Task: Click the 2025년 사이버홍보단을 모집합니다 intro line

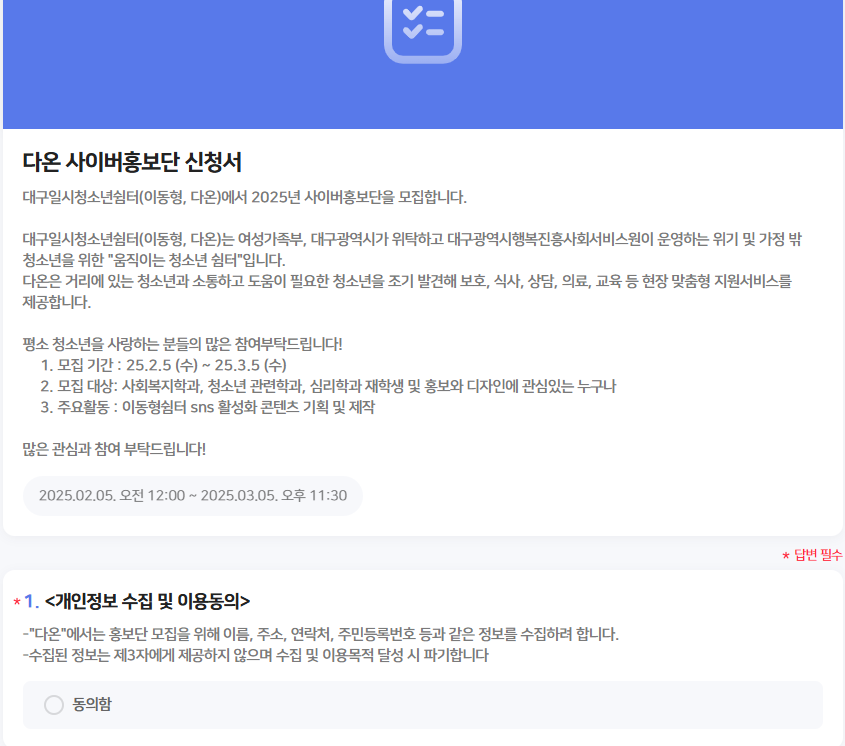Action: pos(244,196)
